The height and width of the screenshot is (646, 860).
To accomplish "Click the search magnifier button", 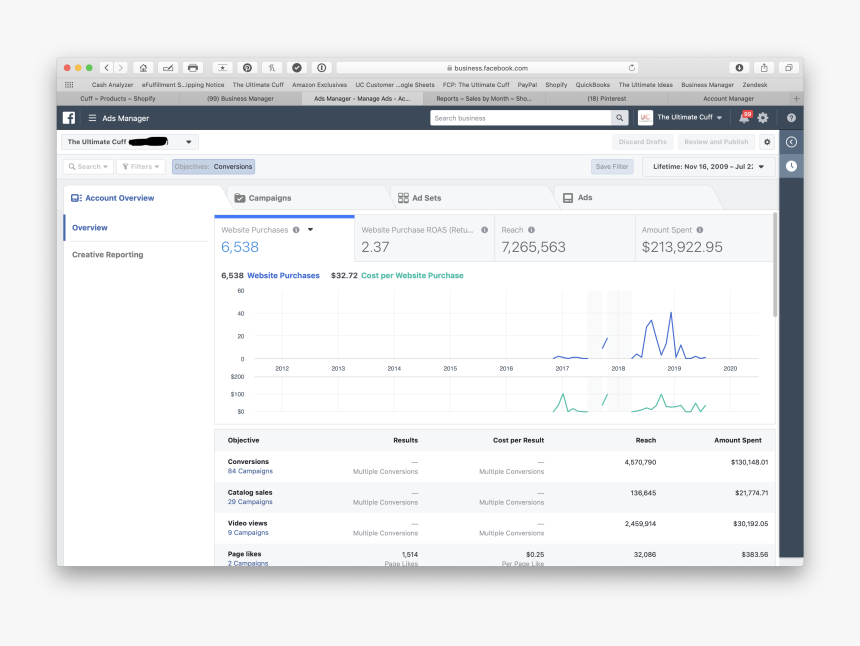I will 620,118.
